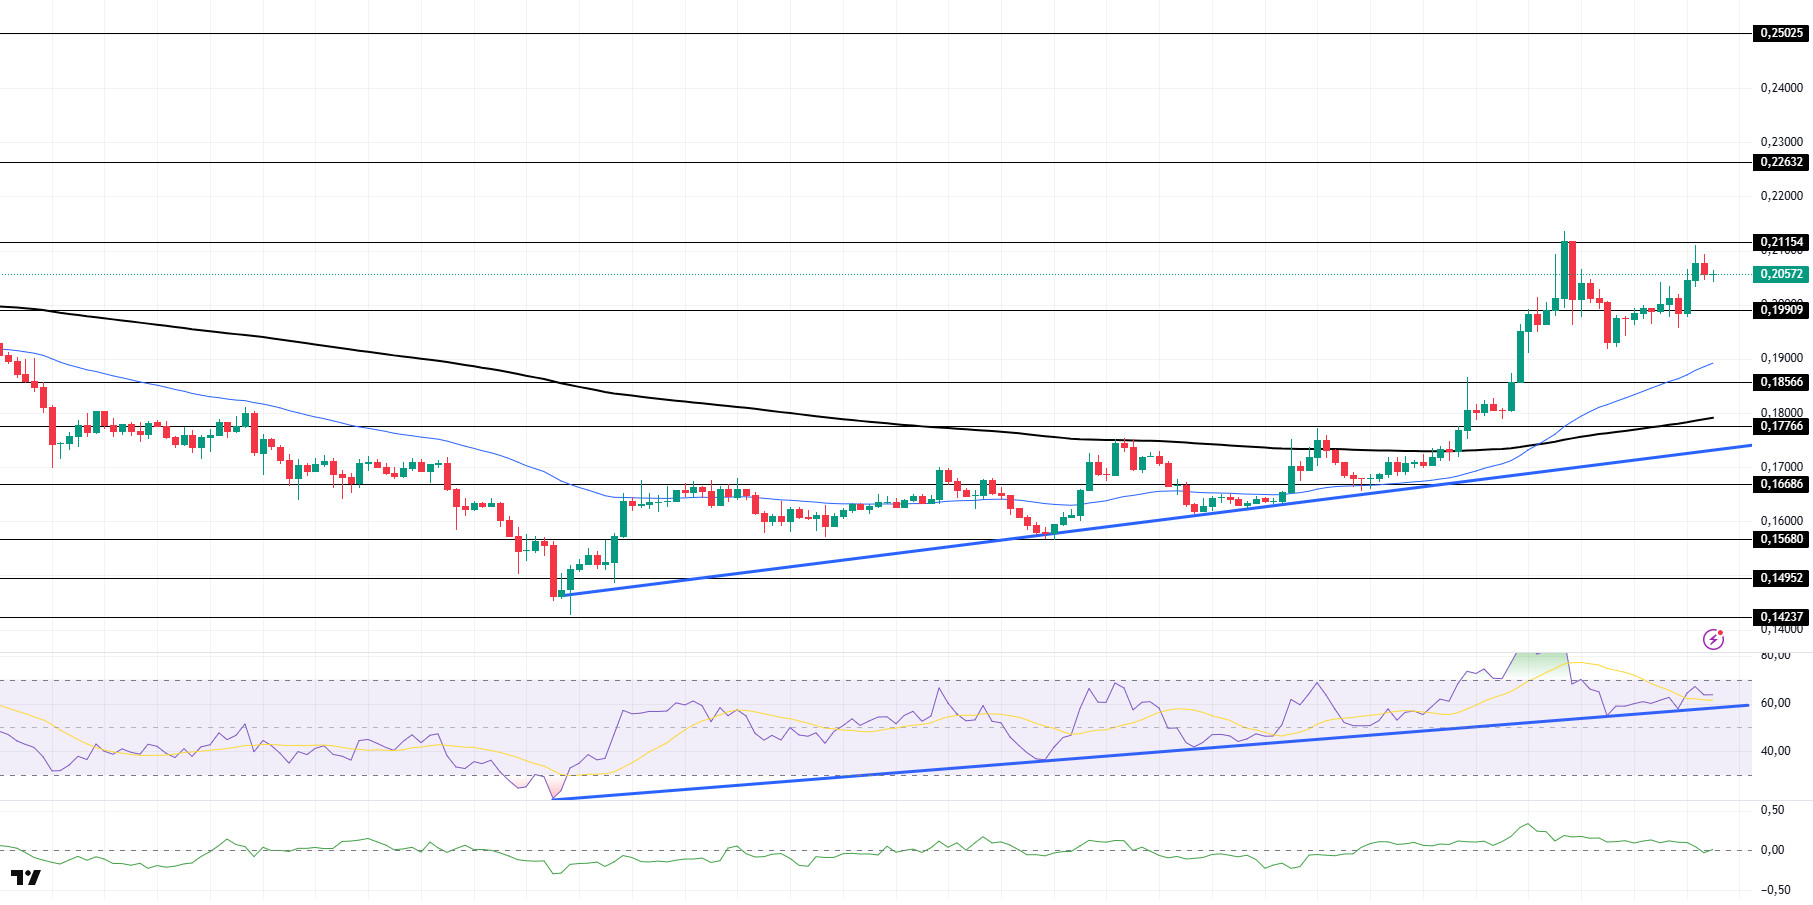The image size is (1813, 905).
Task: Click the RSI 60,00 axis value
Action: tap(1775, 703)
